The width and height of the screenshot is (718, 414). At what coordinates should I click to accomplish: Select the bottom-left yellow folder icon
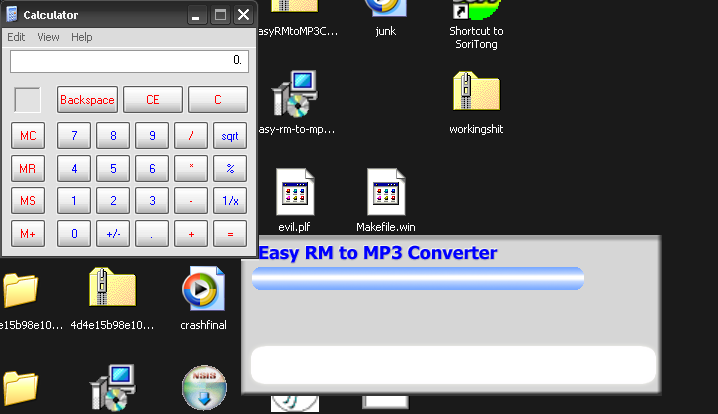pos(21,388)
